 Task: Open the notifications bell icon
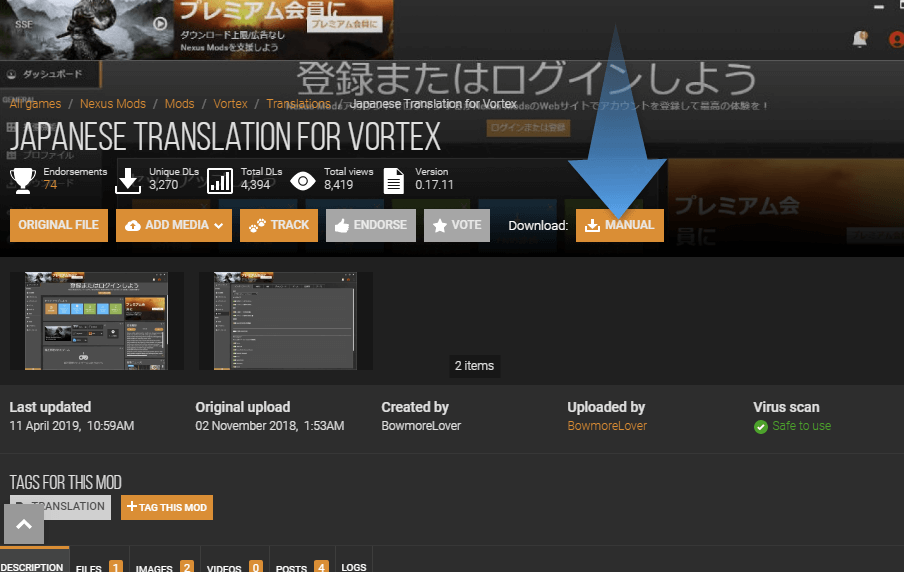(860, 39)
